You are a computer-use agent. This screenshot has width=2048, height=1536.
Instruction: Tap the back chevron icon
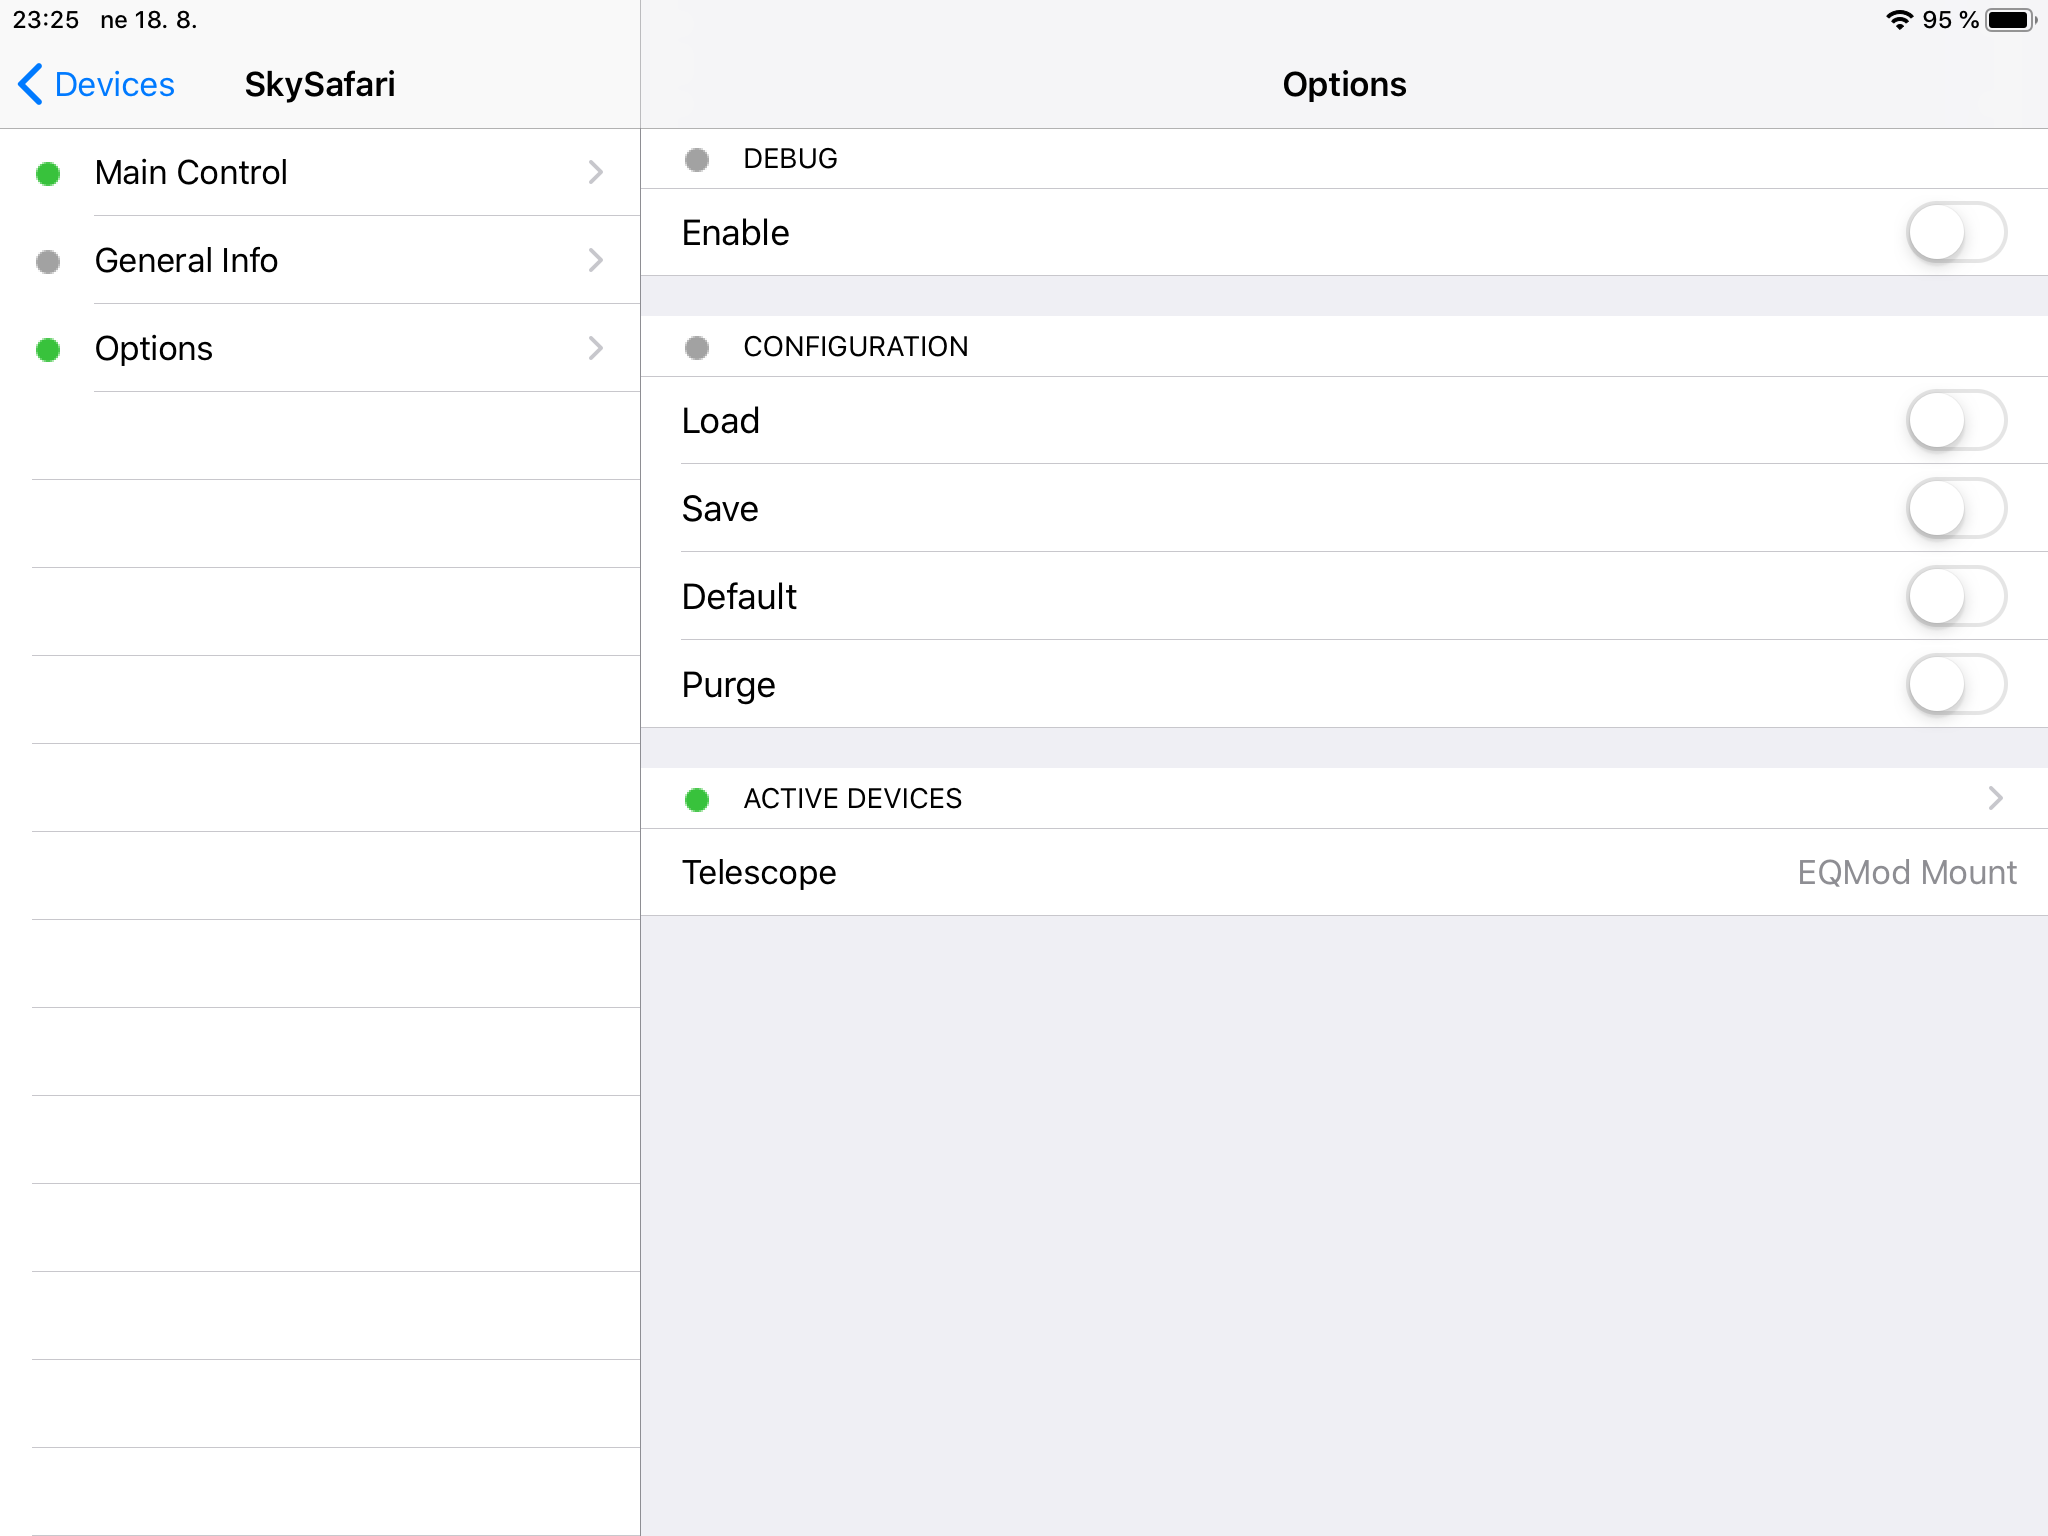(x=30, y=84)
